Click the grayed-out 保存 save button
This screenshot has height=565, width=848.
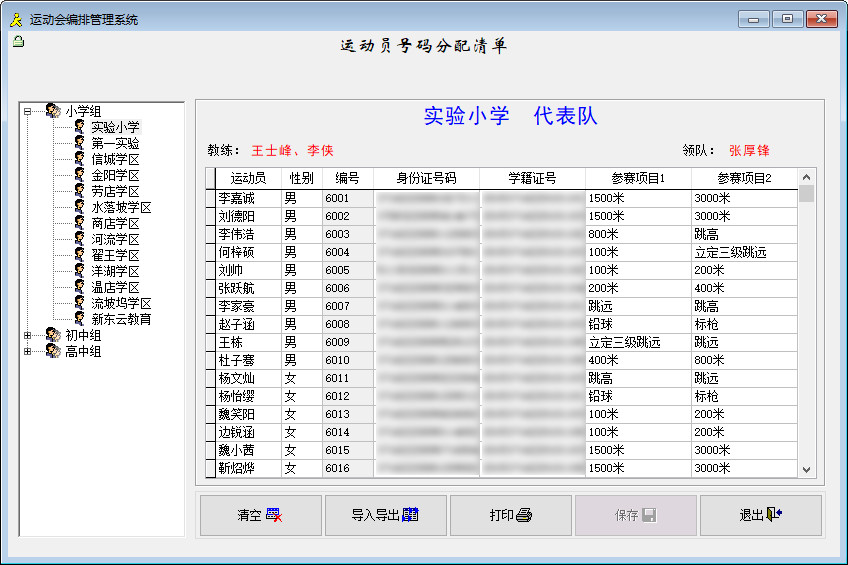coord(635,515)
